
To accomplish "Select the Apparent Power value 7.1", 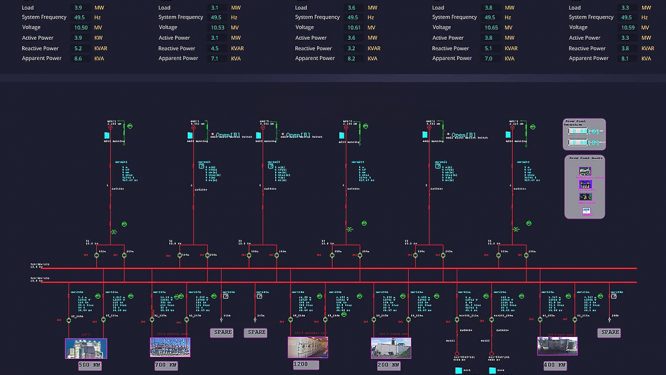I will (x=215, y=59).
